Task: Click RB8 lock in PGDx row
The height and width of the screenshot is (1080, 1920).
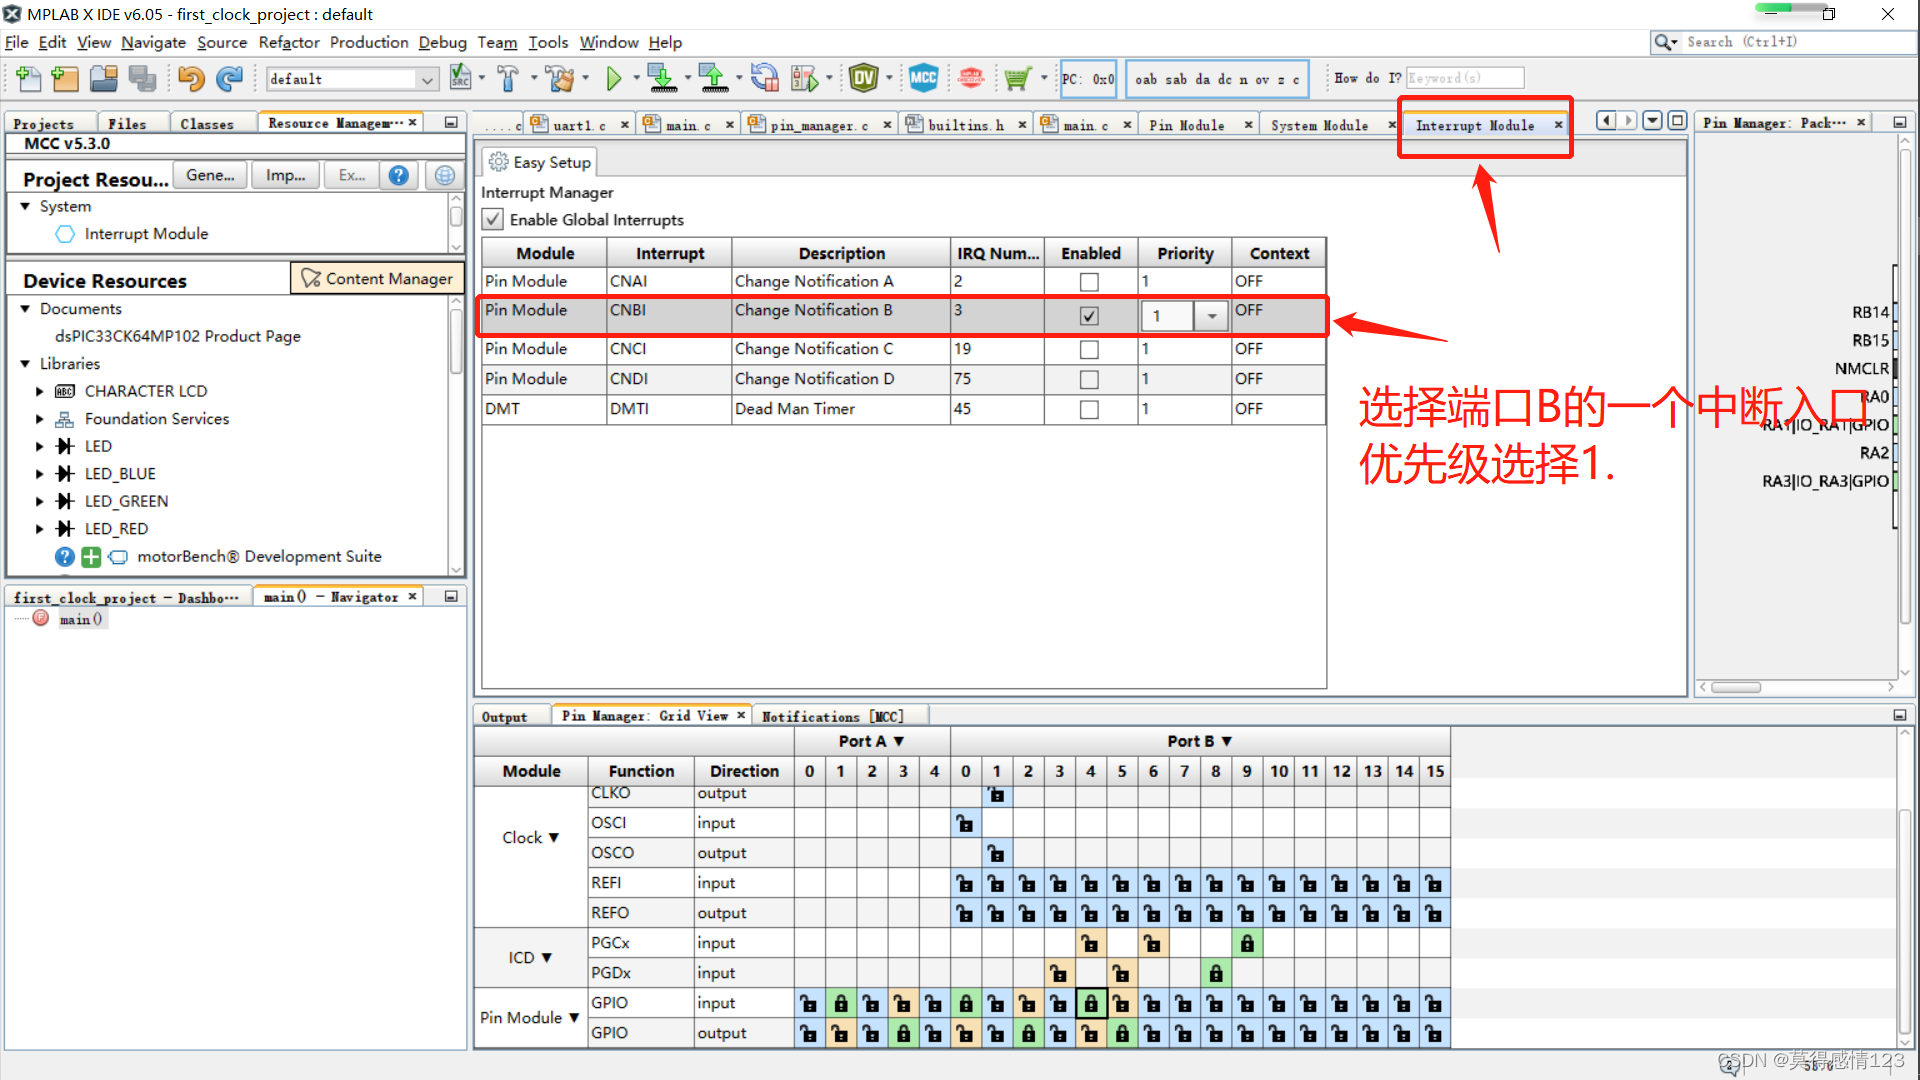Action: (1216, 973)
